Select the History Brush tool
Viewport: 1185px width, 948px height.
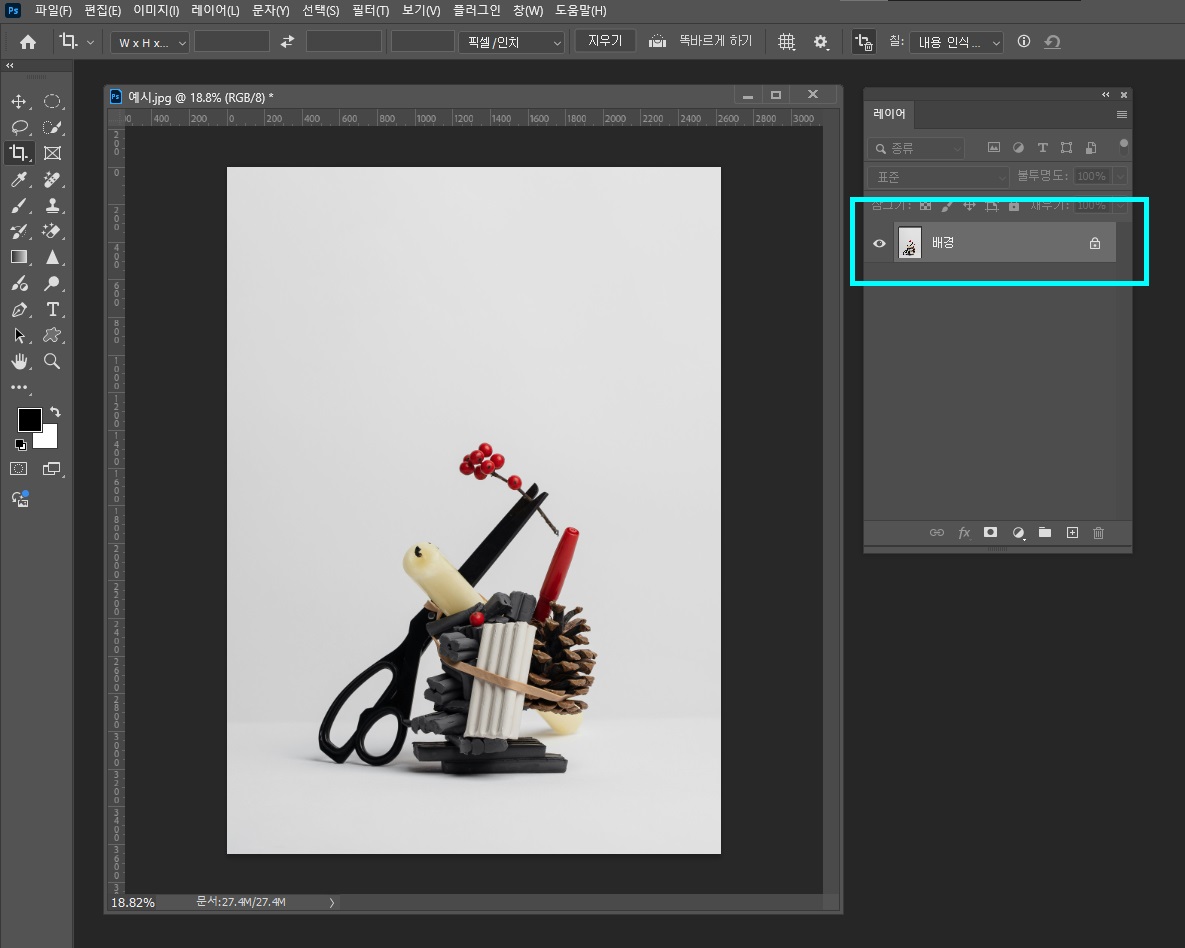19,231
